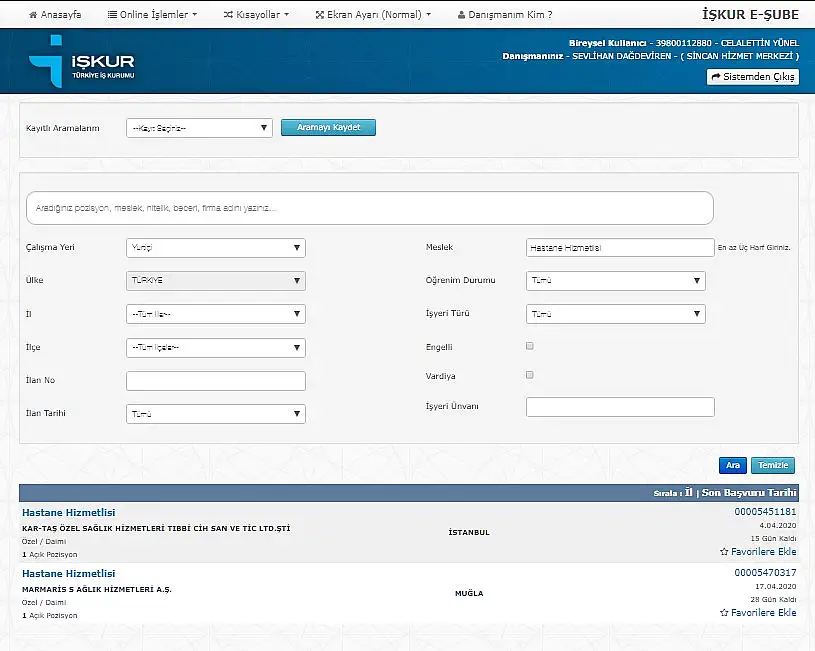The image size is (815, 651).
Task: Click the MUĞLA city text in results
Action: [469, 593]
